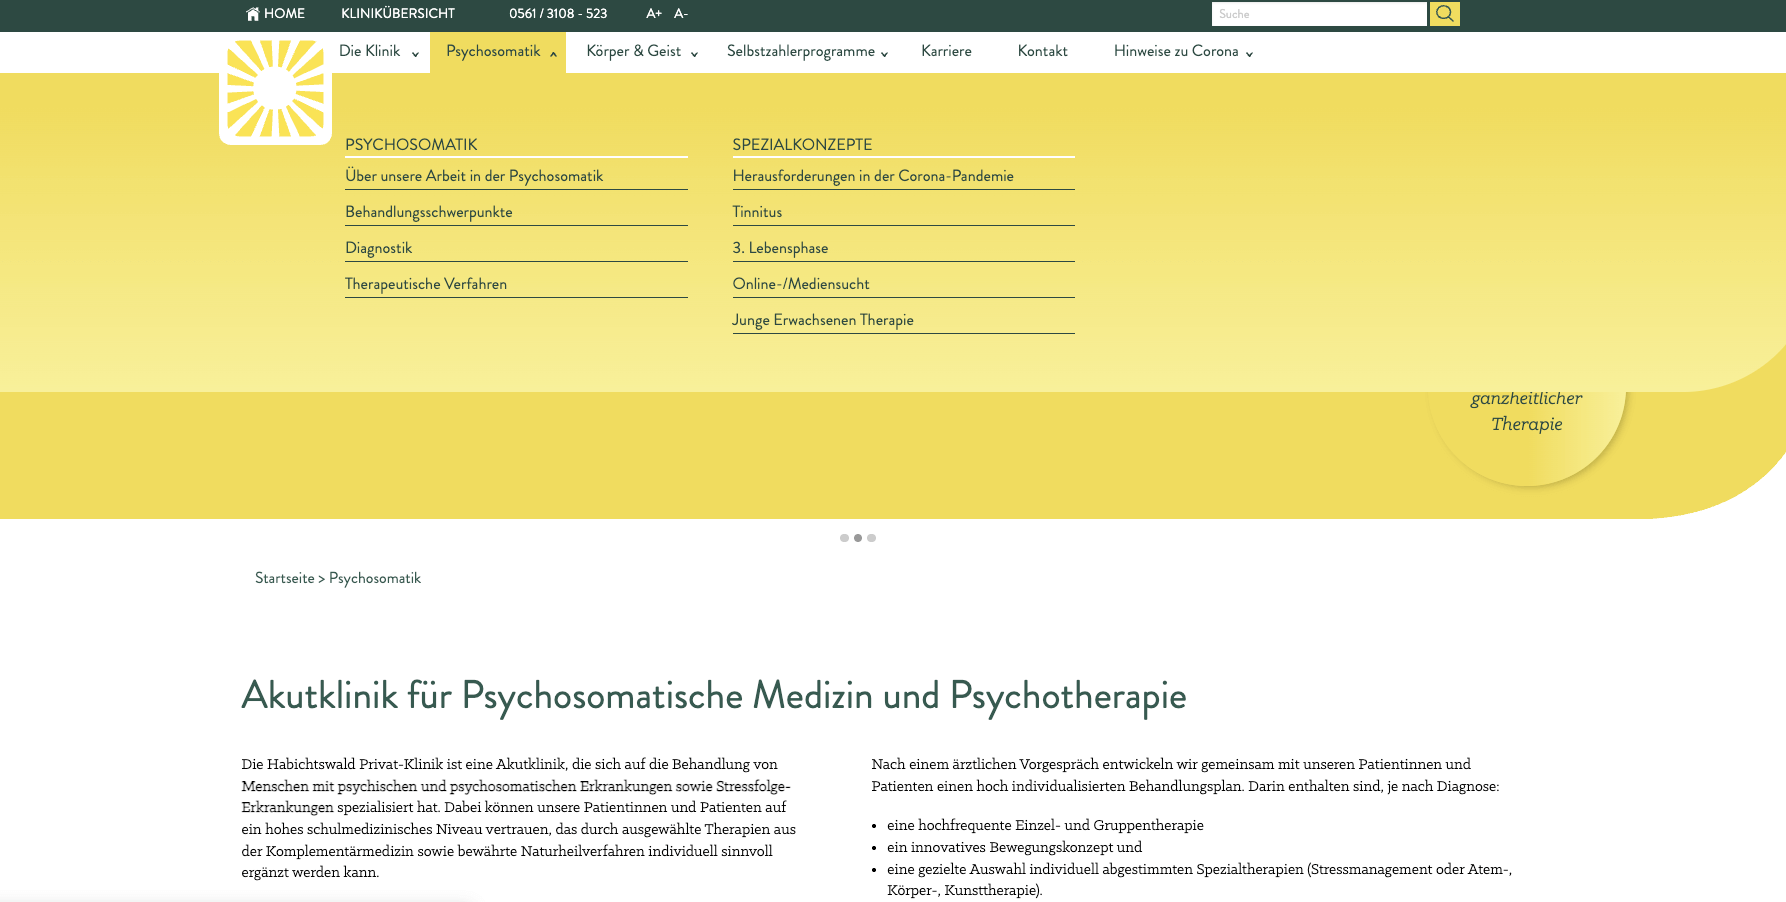
Task: Click the Akutklinik für Psychosomatische Medizin heading
Action: [714, 696]
